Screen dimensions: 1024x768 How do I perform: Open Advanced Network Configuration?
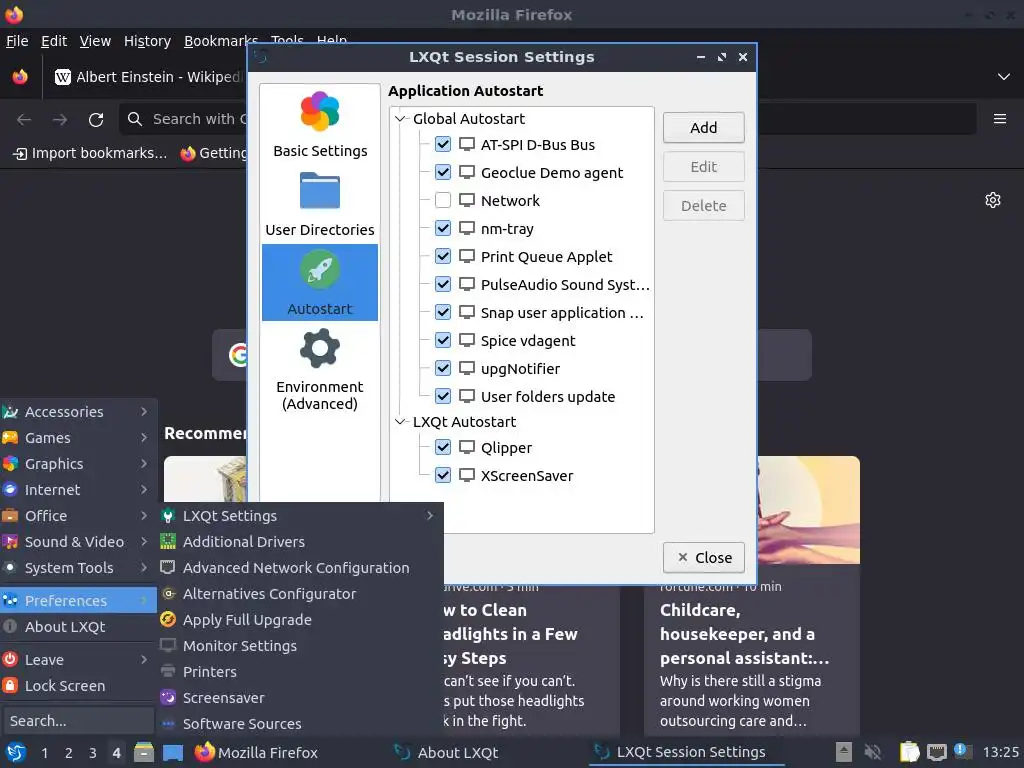point(300,568)
